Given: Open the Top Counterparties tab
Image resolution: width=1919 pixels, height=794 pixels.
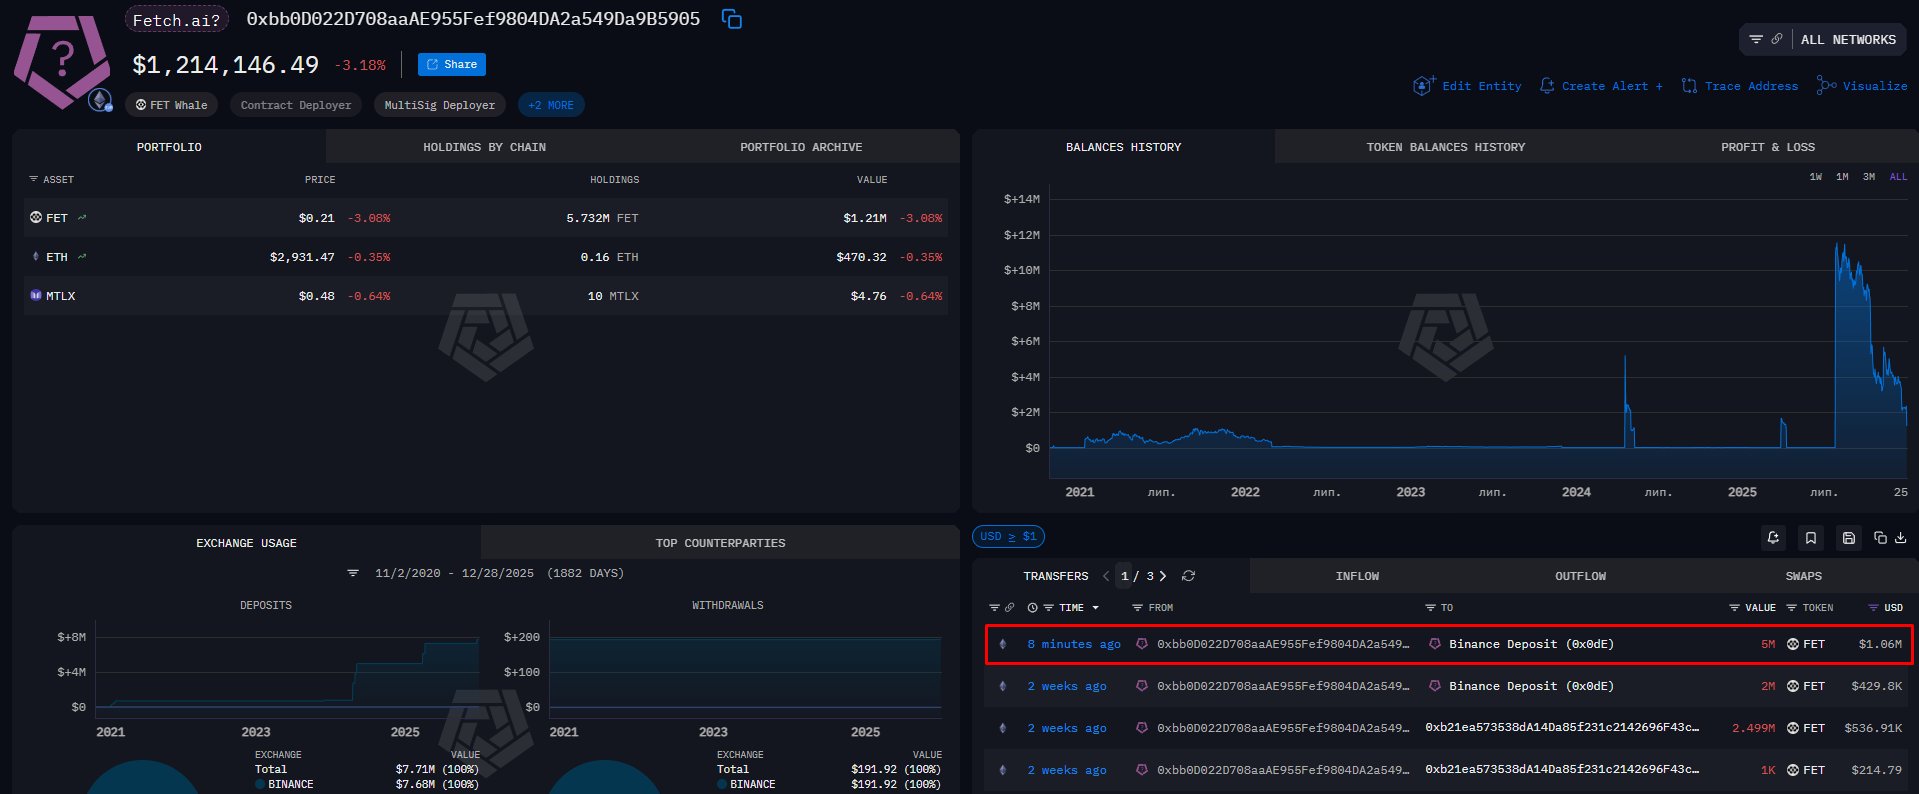Looking at the screenshot, I should (x=720, y=543).
